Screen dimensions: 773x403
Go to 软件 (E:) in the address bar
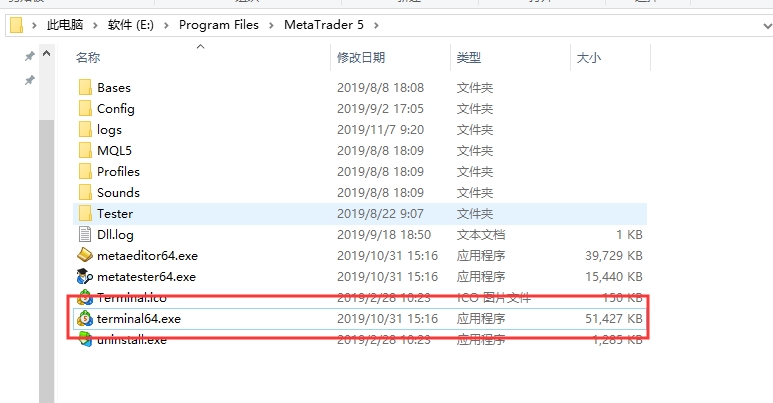click(131, 25)
